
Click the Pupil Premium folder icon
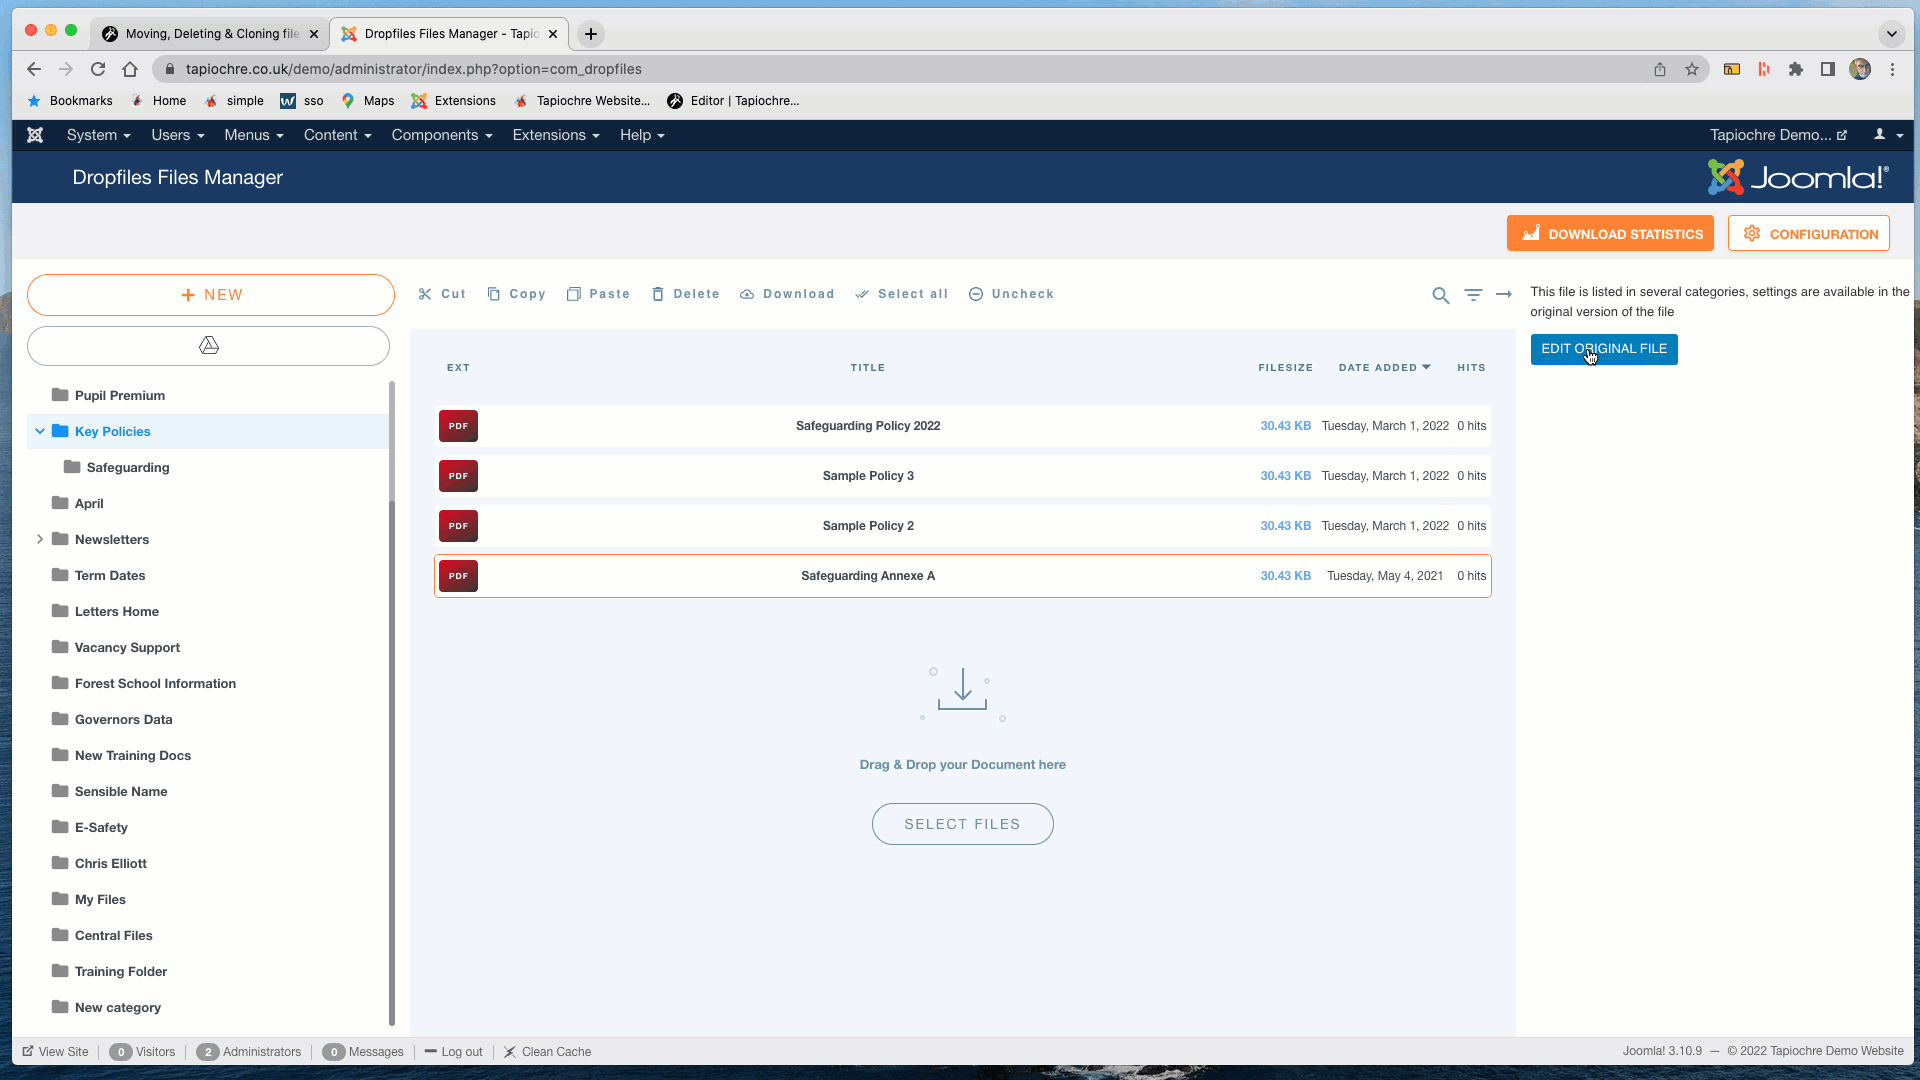[60, 395]
